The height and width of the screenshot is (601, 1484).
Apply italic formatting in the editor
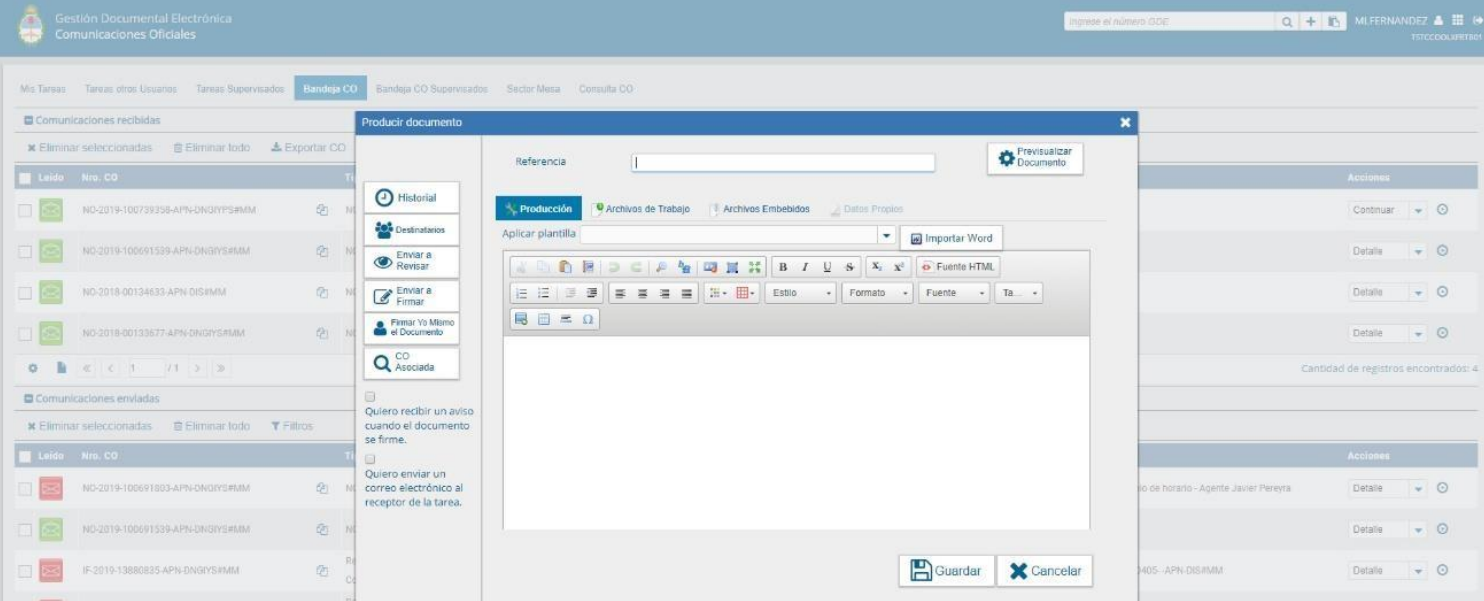(x=804, y=267)
